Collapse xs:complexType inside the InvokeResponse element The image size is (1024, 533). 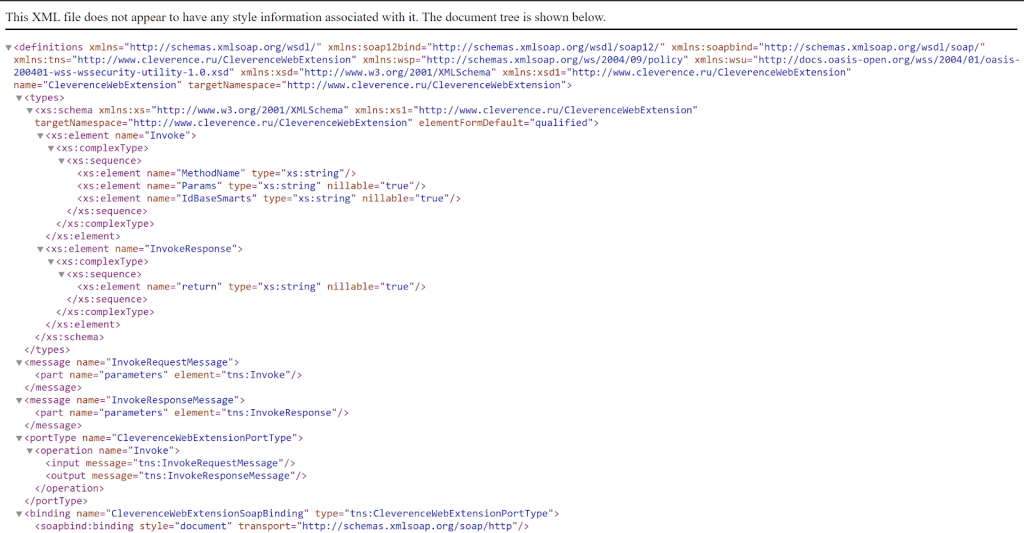point(50,262)
